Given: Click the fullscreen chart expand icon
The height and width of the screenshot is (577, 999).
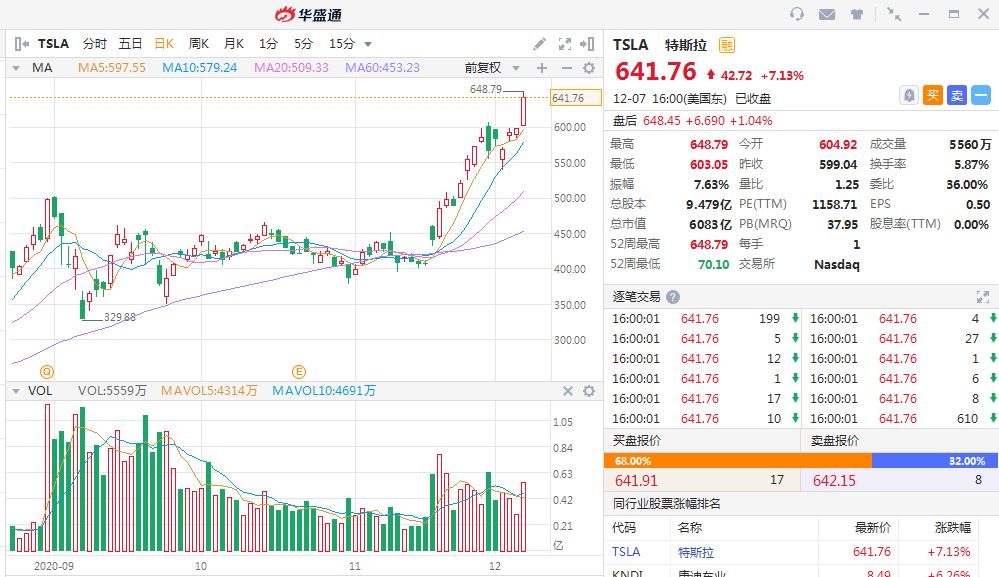Looking at the screenshot, I should 564,44.
